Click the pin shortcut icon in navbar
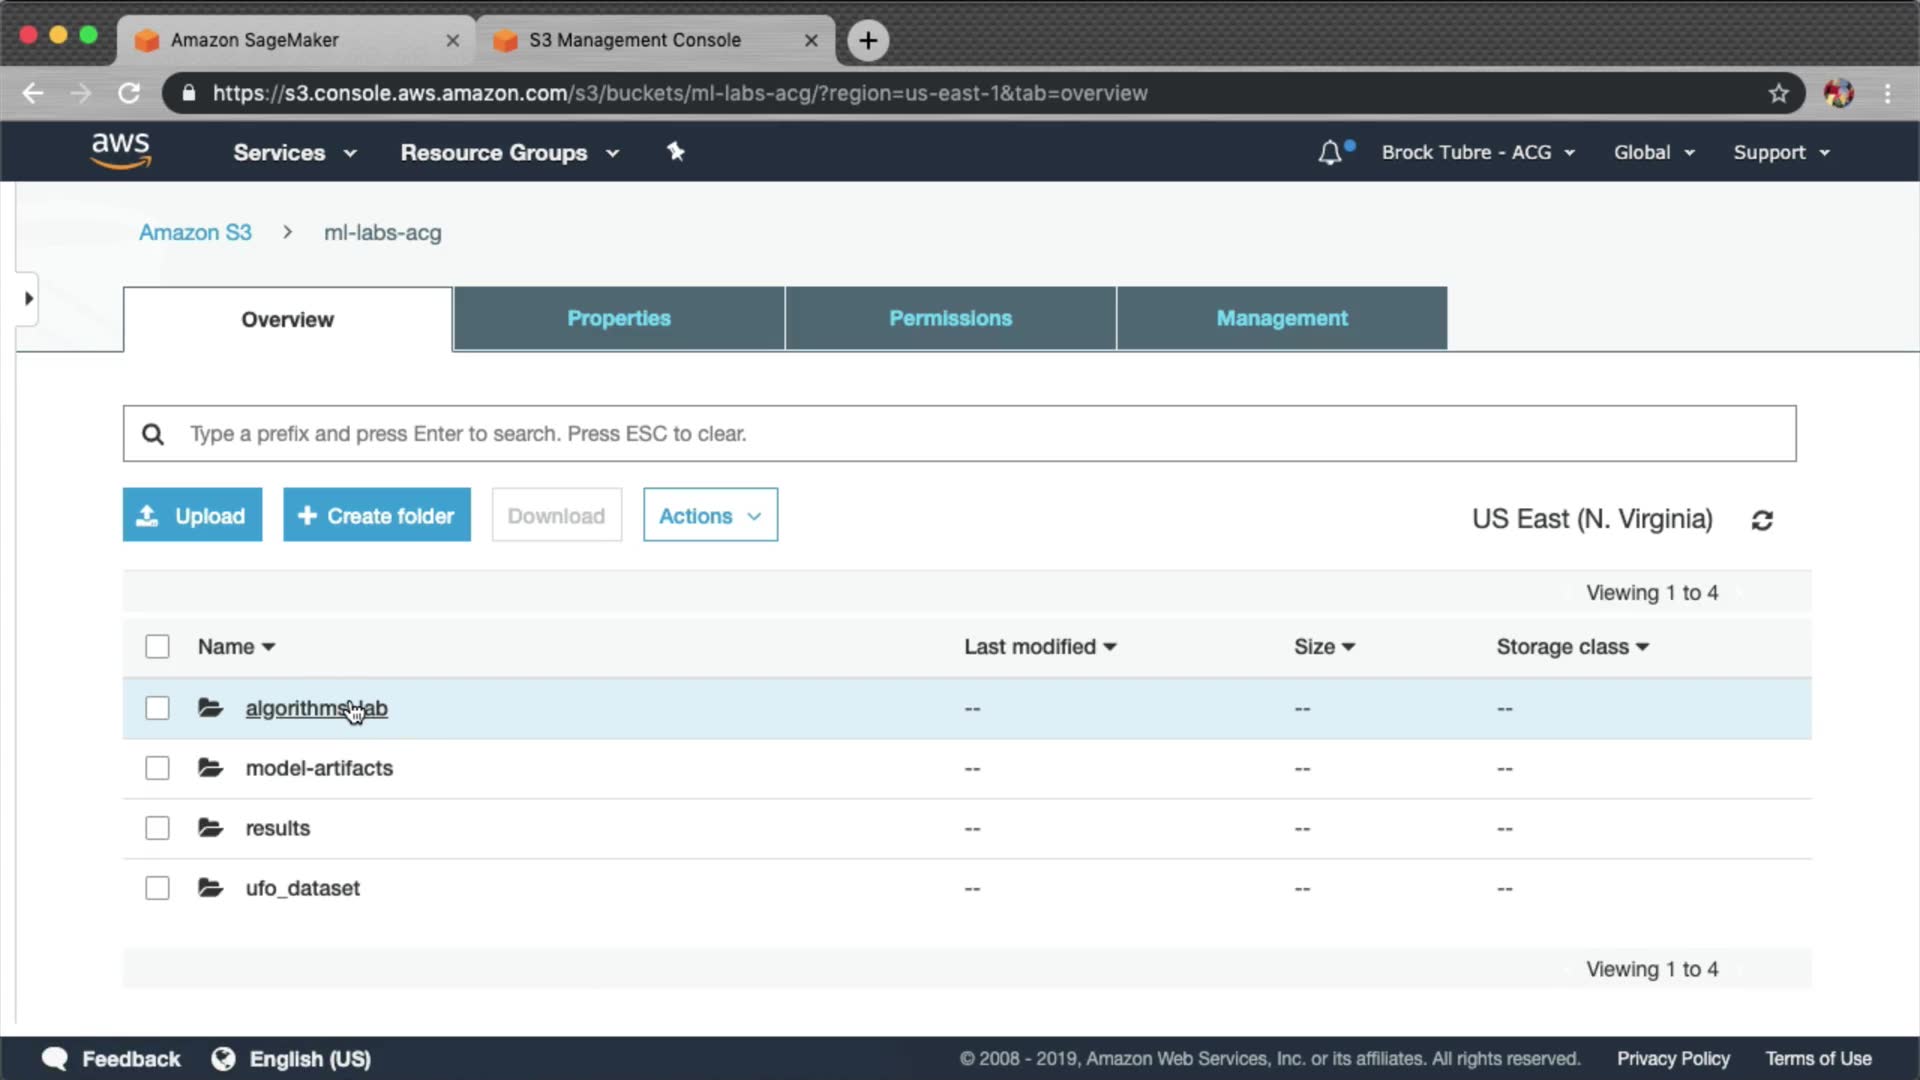Viewport: 1920px width, 1080px height. click(676, 152)
